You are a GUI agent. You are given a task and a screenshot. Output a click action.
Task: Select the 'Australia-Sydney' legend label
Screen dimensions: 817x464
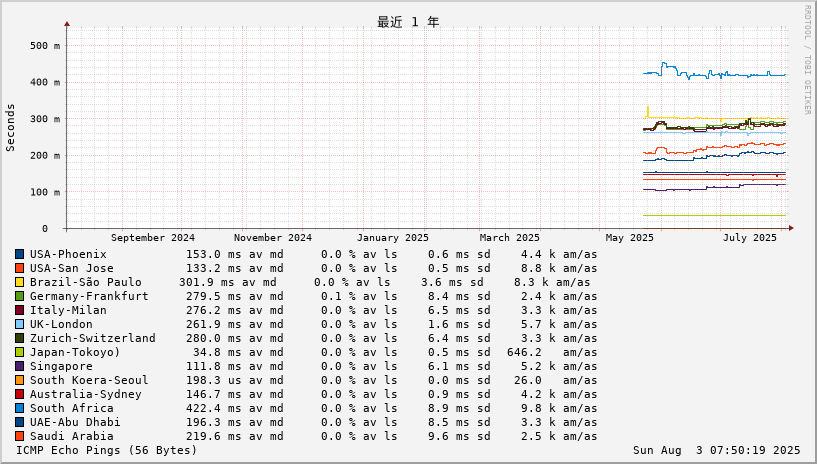point(85,394)
